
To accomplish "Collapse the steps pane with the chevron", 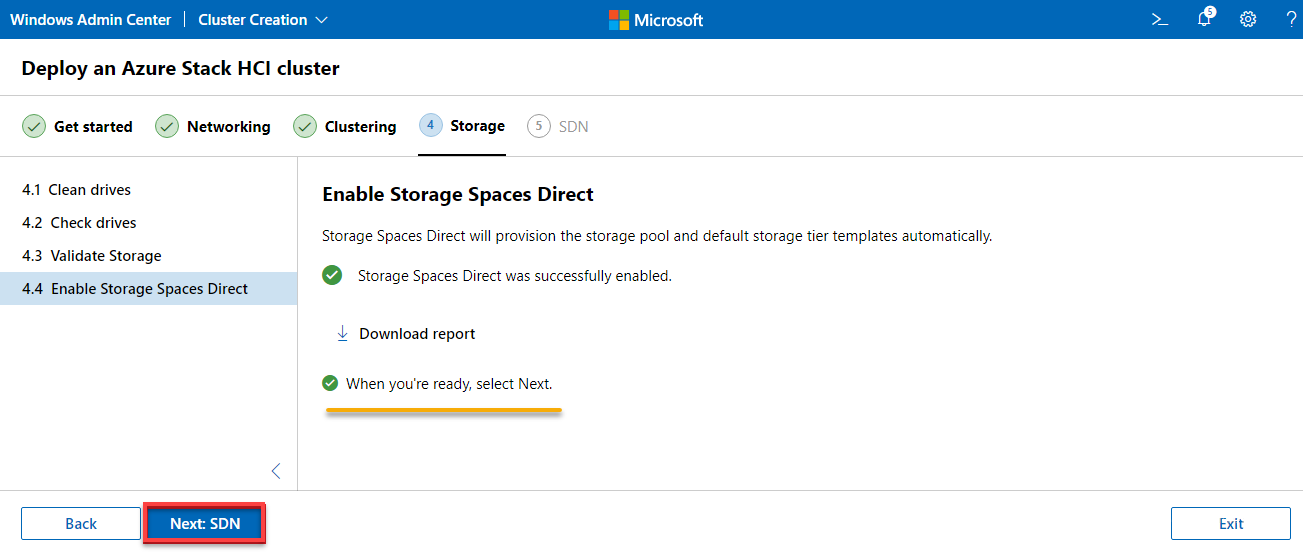I will tap(276, 471).
